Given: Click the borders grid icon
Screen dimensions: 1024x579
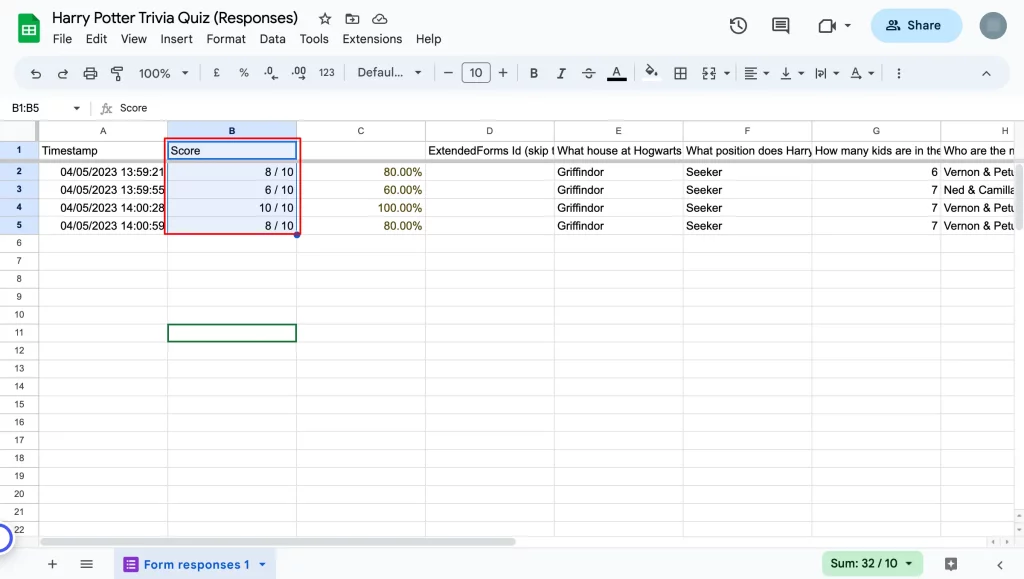Looking at the screenshot, I should point(680,73).
